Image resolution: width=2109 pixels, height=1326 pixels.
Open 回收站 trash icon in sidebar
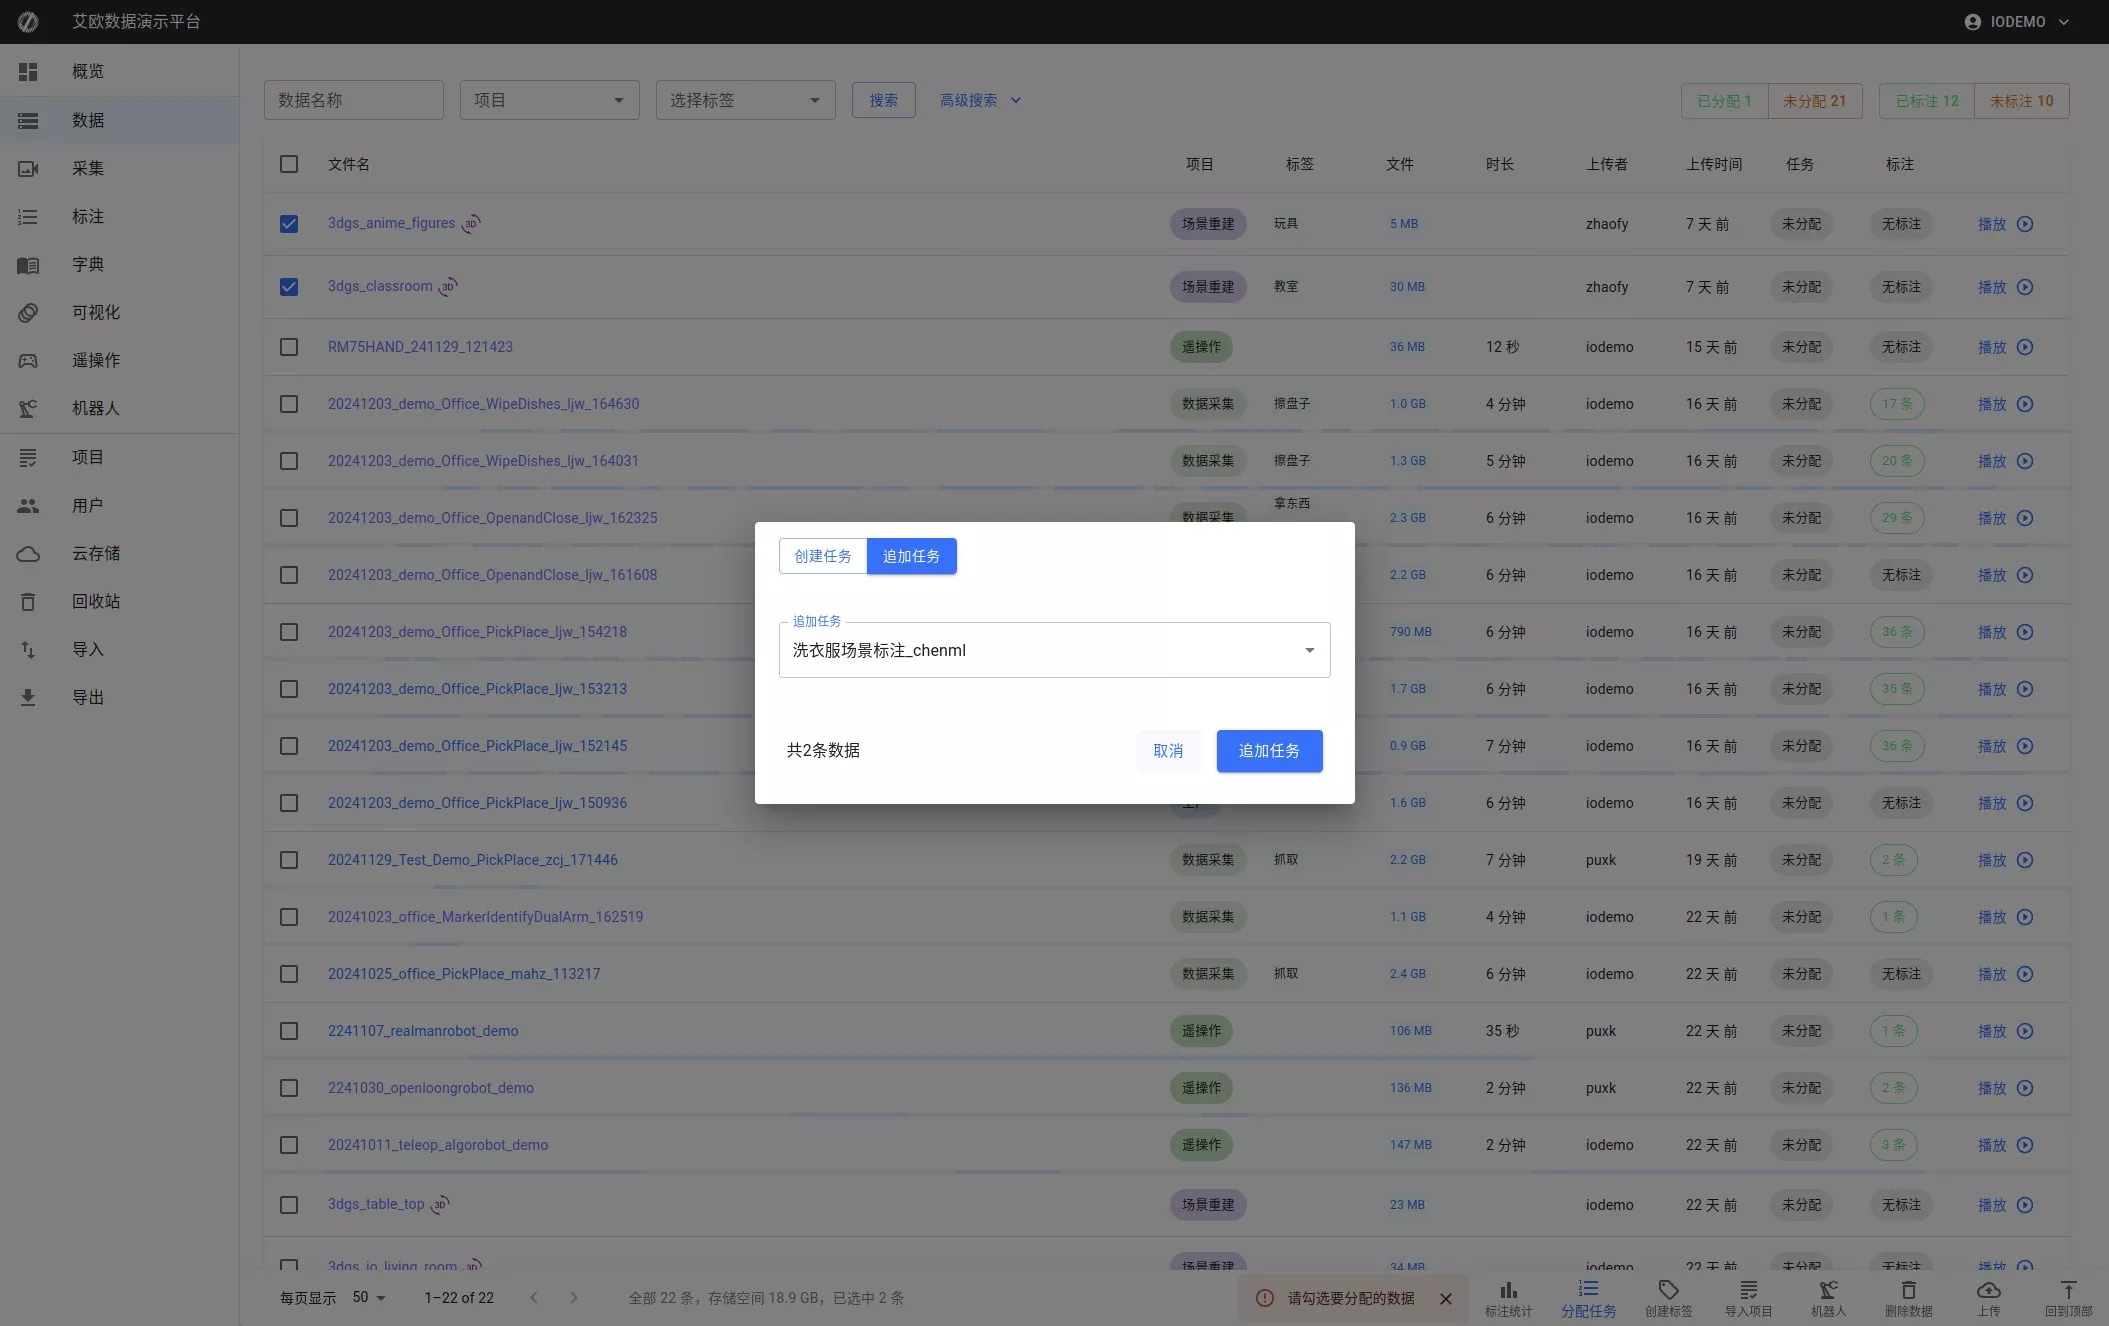click(x=28, y=601)
